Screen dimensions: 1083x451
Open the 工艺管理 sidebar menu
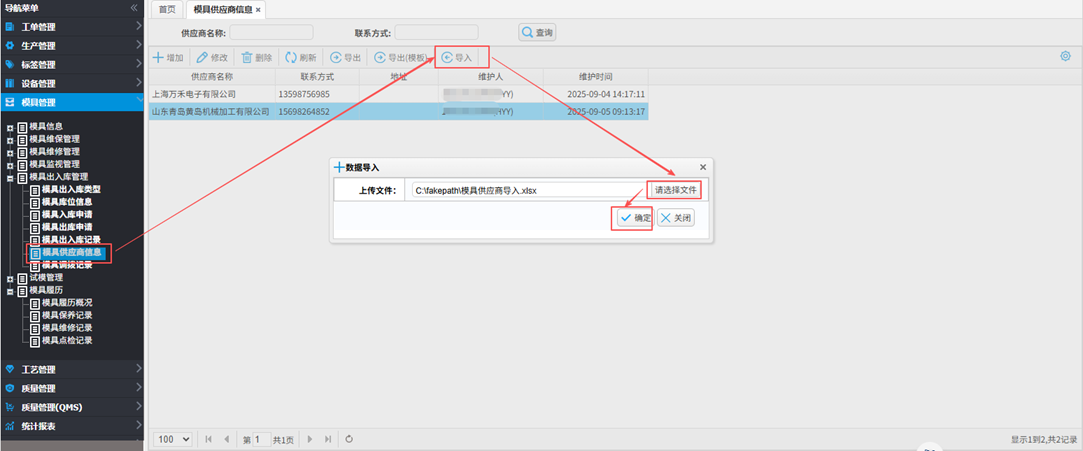72,369
